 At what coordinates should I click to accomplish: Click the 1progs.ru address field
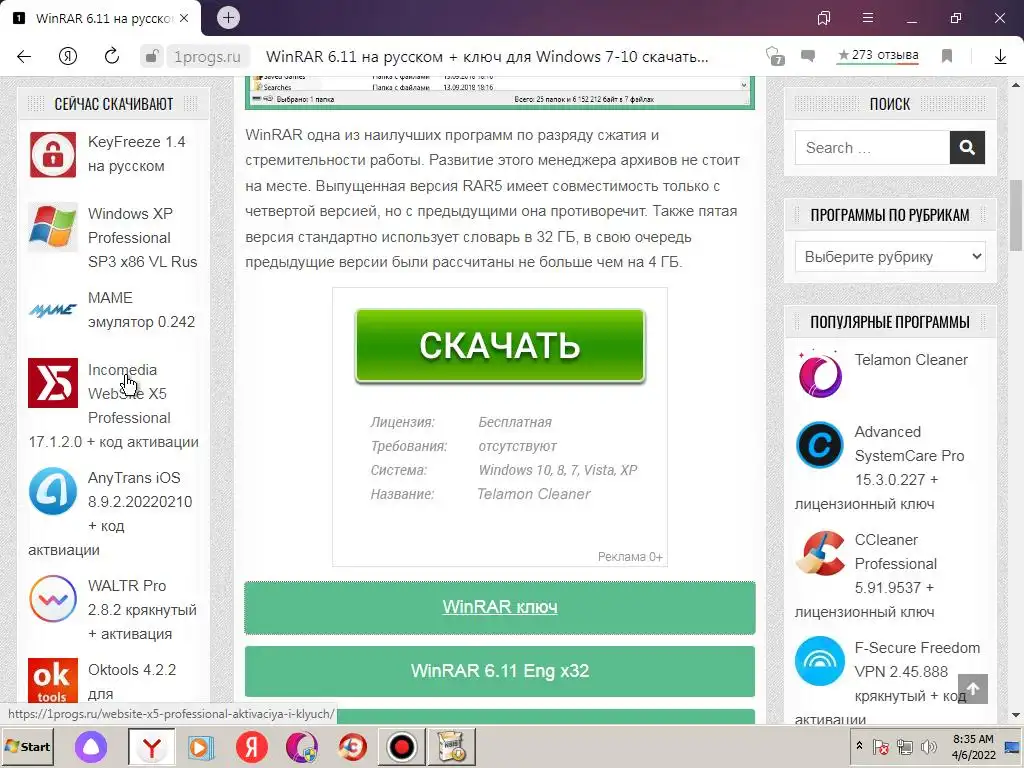pyautogui.click(x=206, y=57)
